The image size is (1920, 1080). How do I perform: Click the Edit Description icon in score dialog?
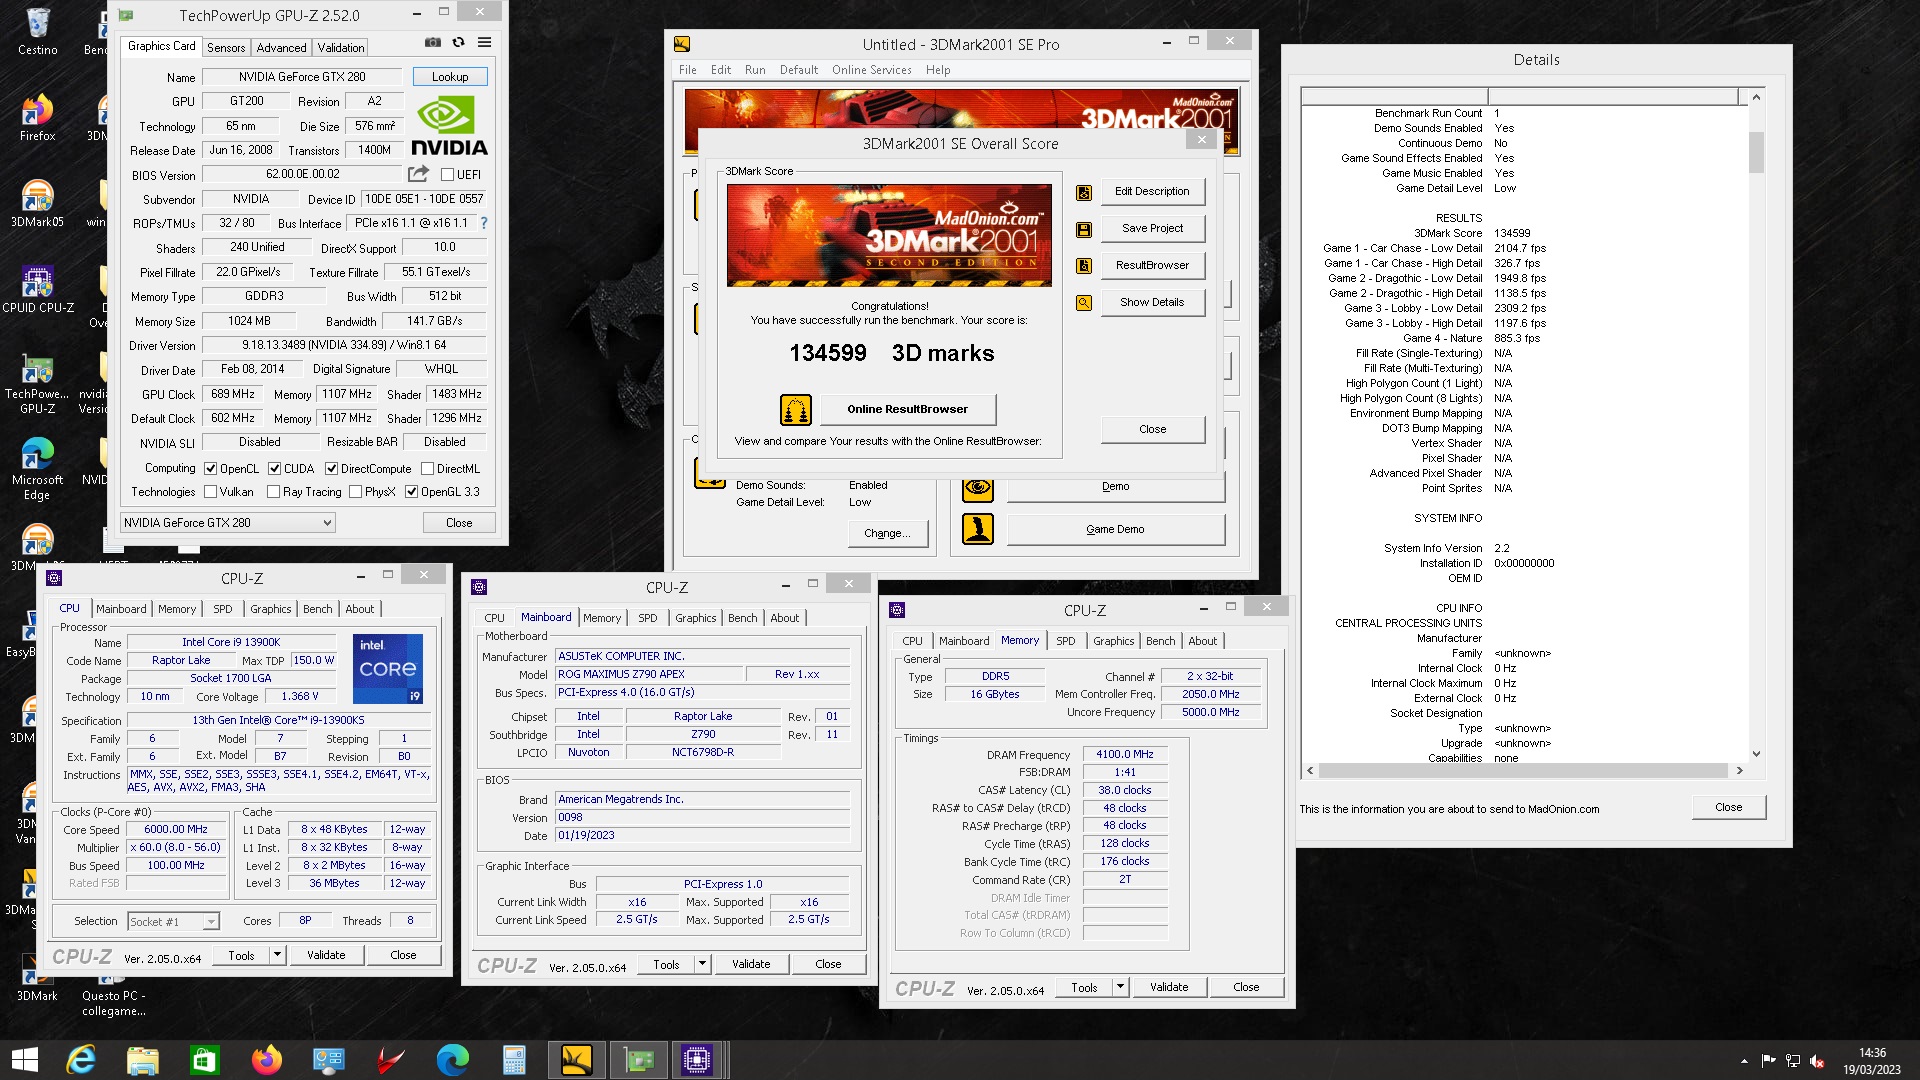click(1084, 192)
